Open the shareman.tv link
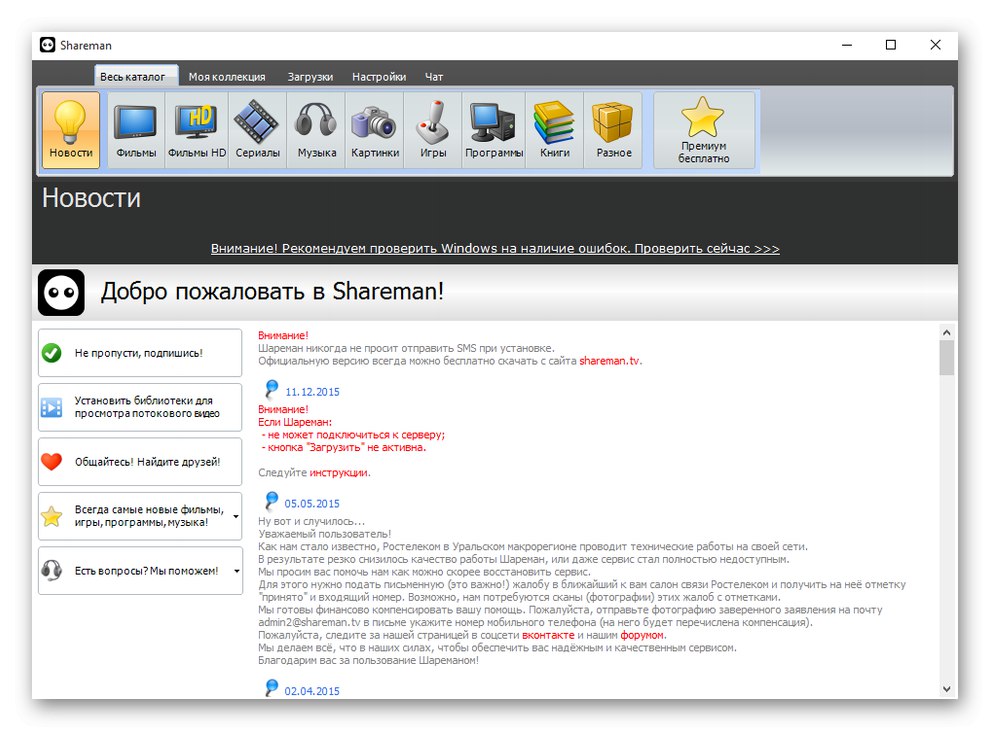This screenshot has height=731, width=990. tap(609, 361)
